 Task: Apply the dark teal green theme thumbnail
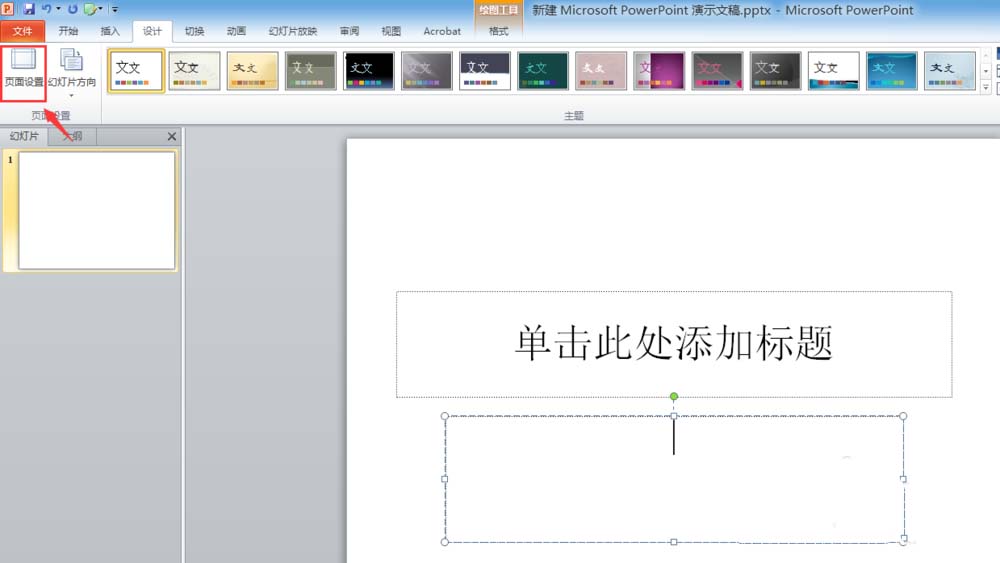(543, 71)
